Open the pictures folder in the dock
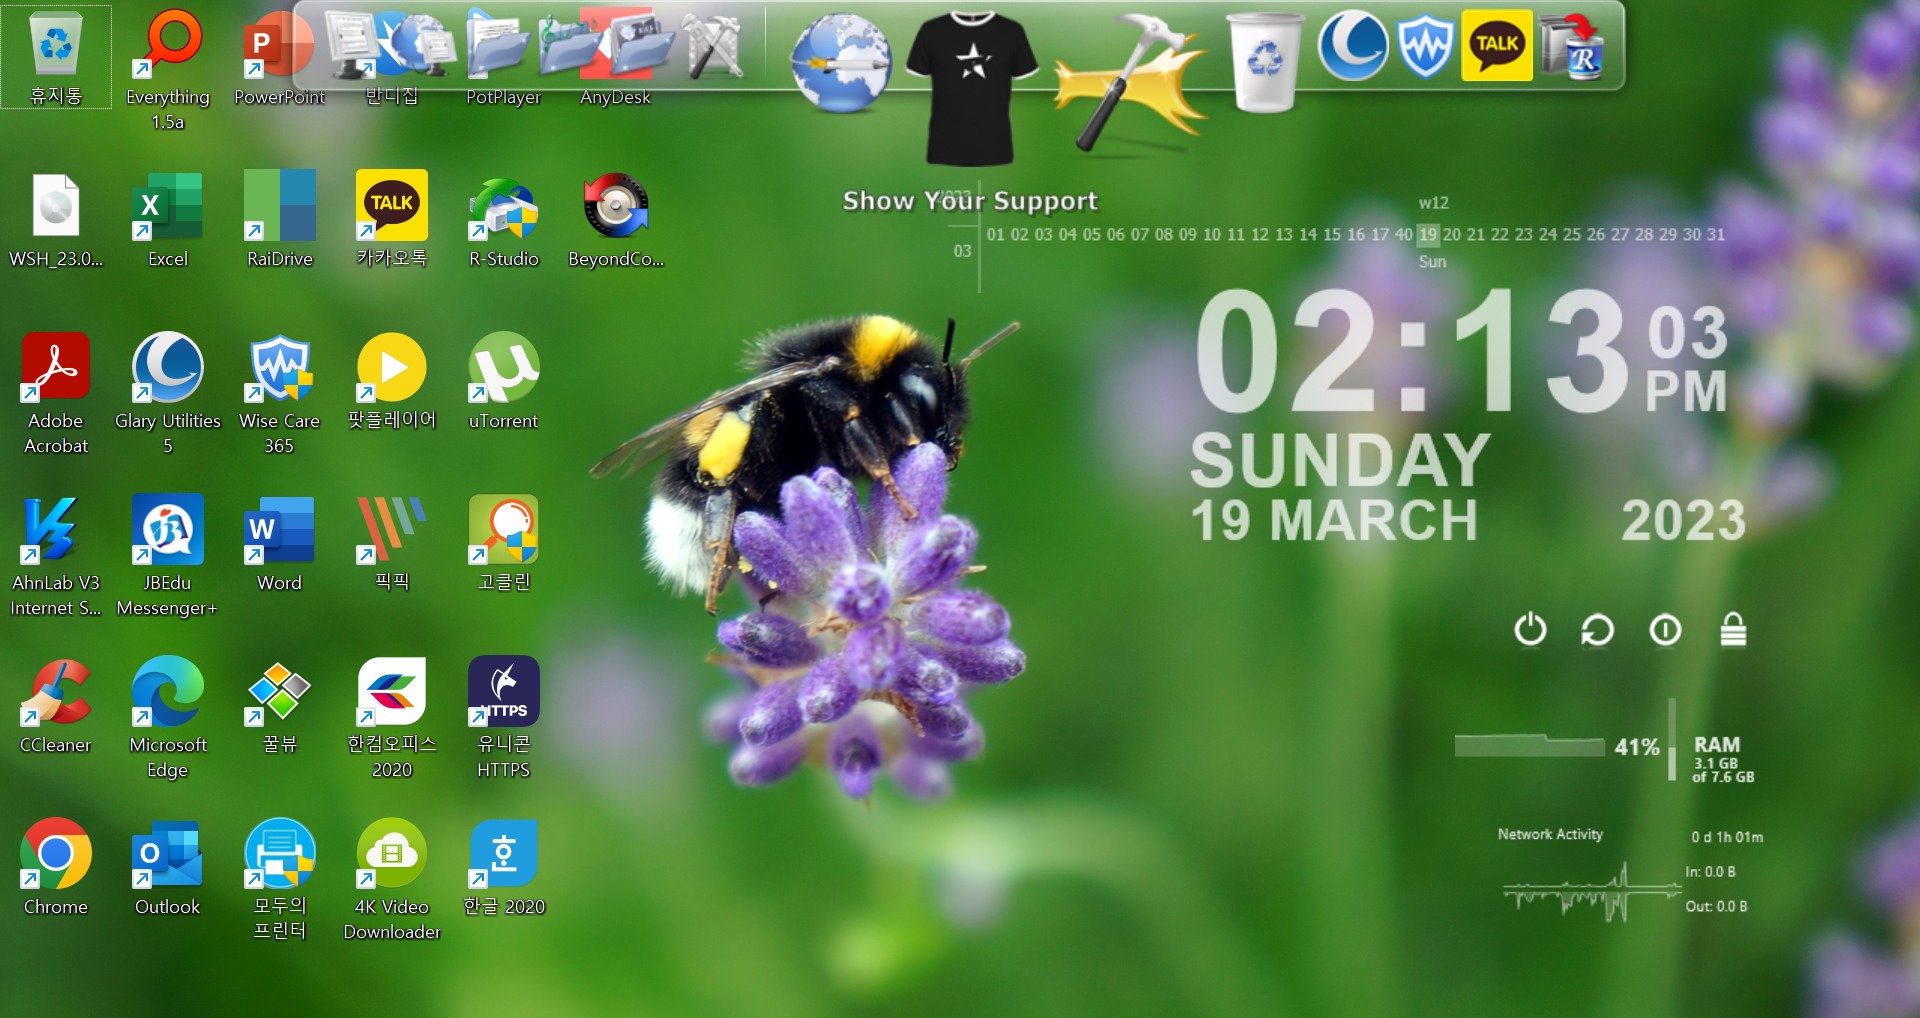Viewport: 1920px width, 1018px height. 640,44
